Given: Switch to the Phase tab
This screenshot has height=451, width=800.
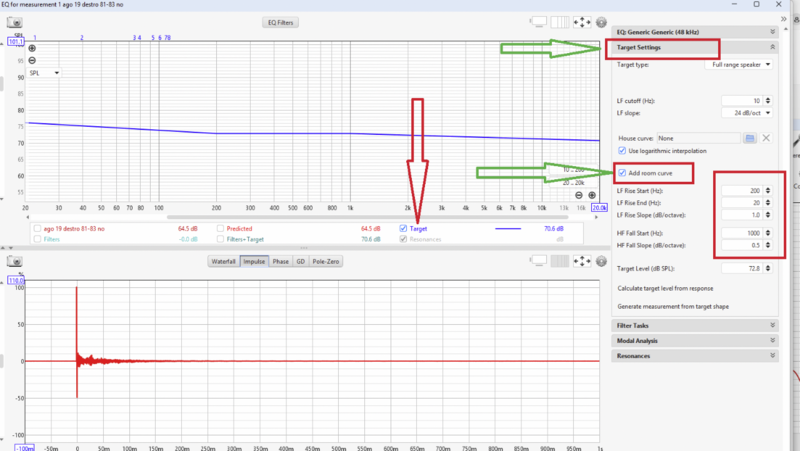Looking at the screenshot, I should tap(281, 261).
